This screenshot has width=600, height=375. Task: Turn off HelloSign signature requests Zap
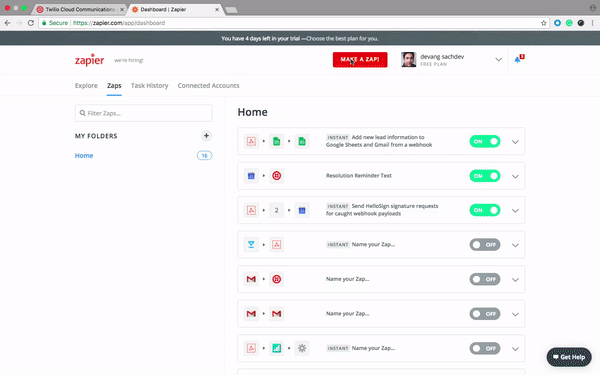coord(485,210)
